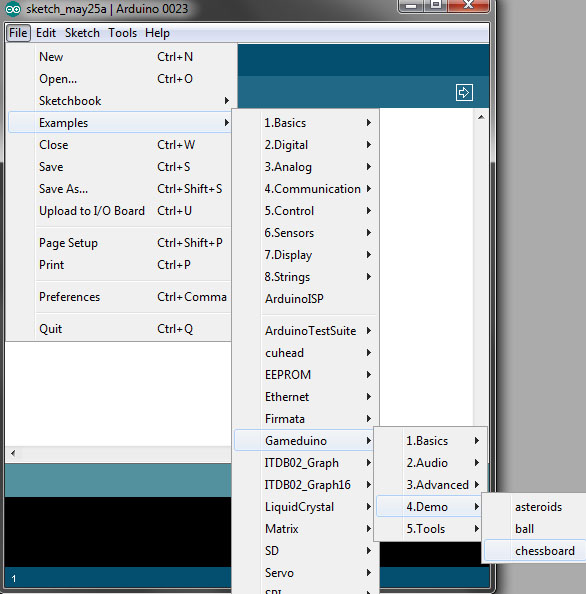Expand Gameduino 2.Audio submenu

431,463
